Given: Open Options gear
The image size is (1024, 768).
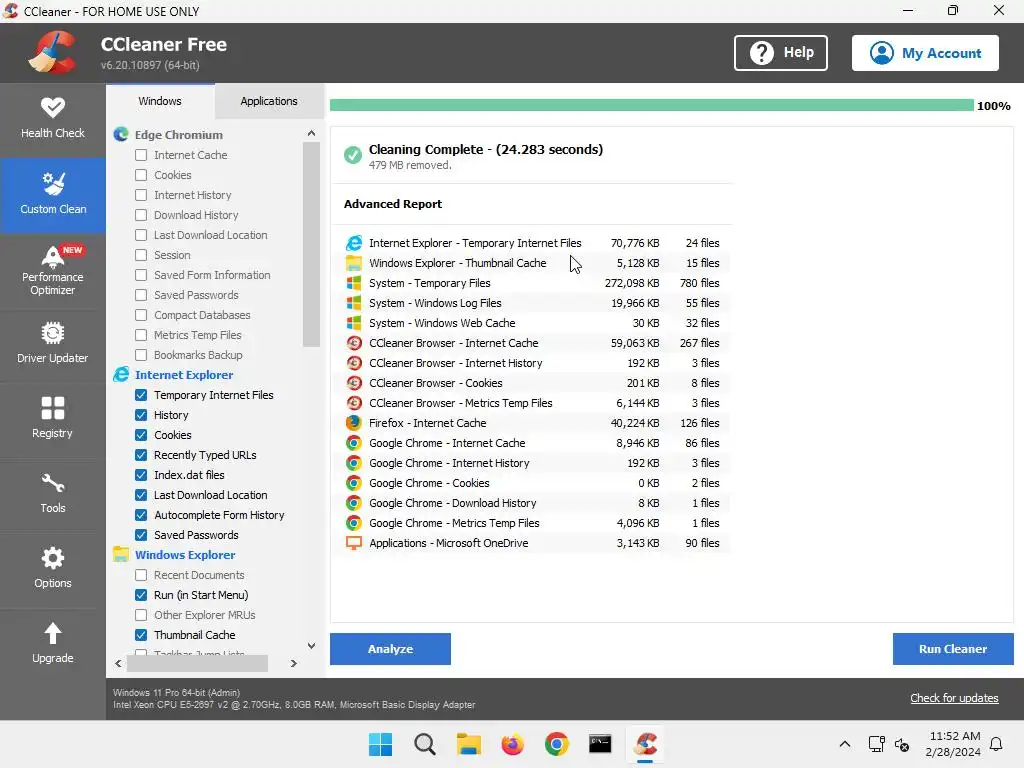Looking at the screenshot, I should click(x=52, y=558).
